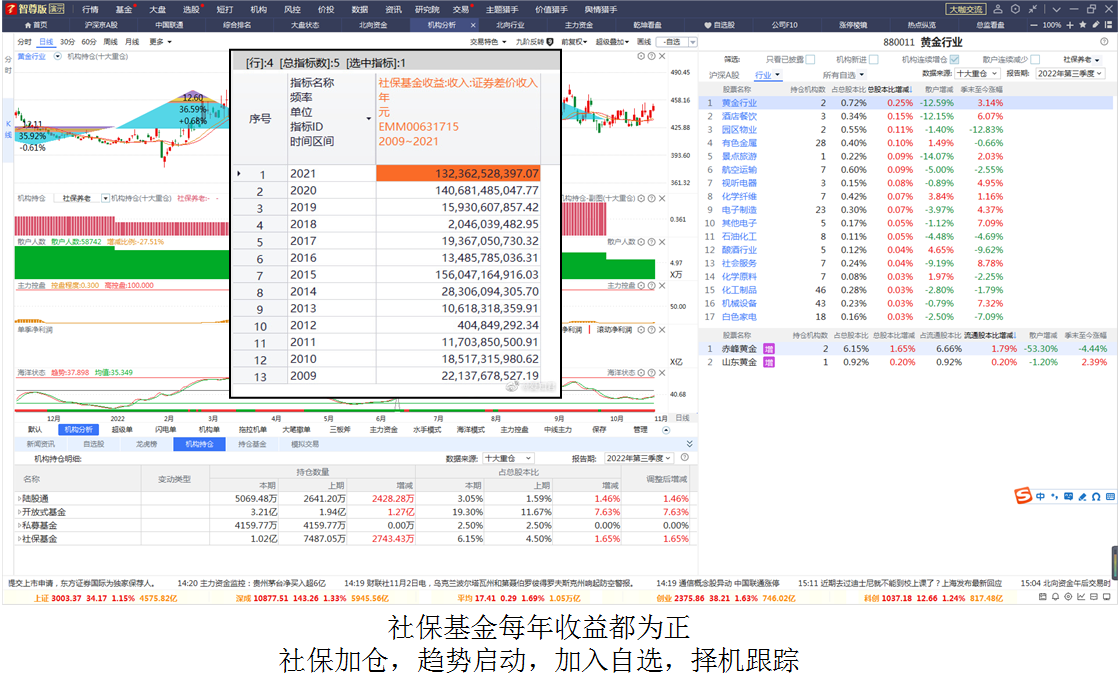
Task: Click the Sogou headphone icon
Action: click(1096, 496)
